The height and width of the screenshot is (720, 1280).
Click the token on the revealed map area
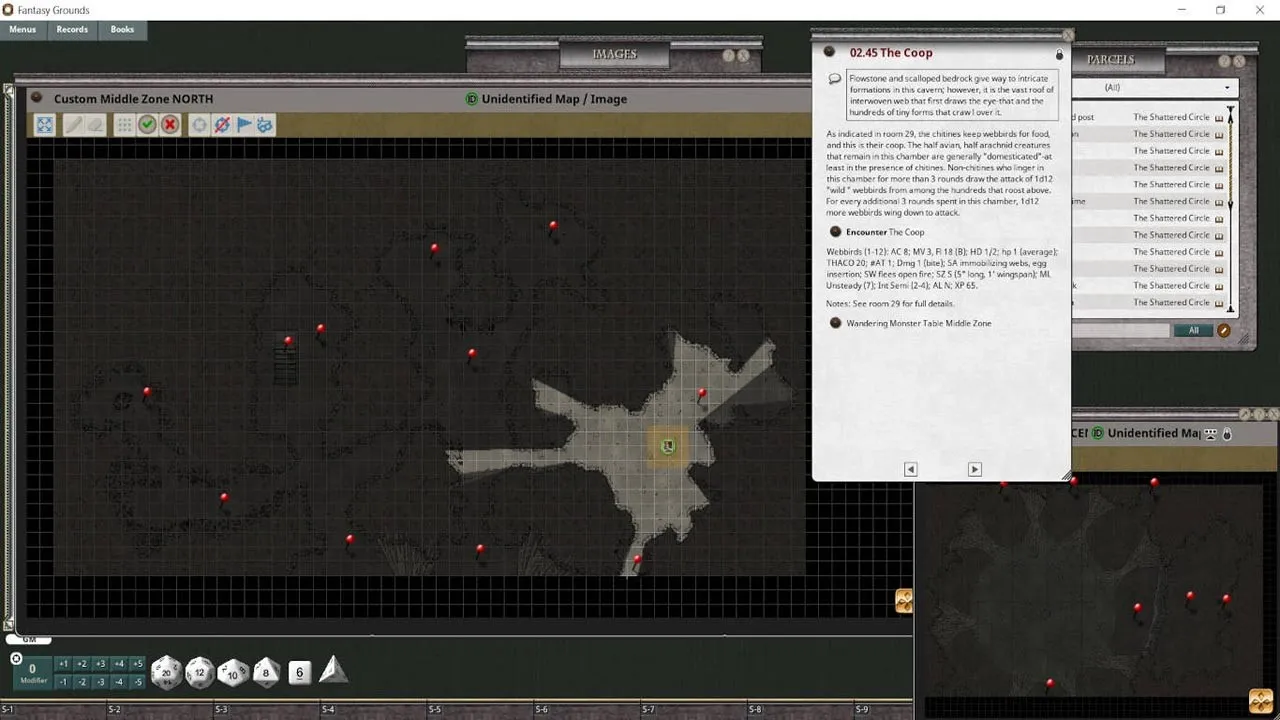(668, 446)
